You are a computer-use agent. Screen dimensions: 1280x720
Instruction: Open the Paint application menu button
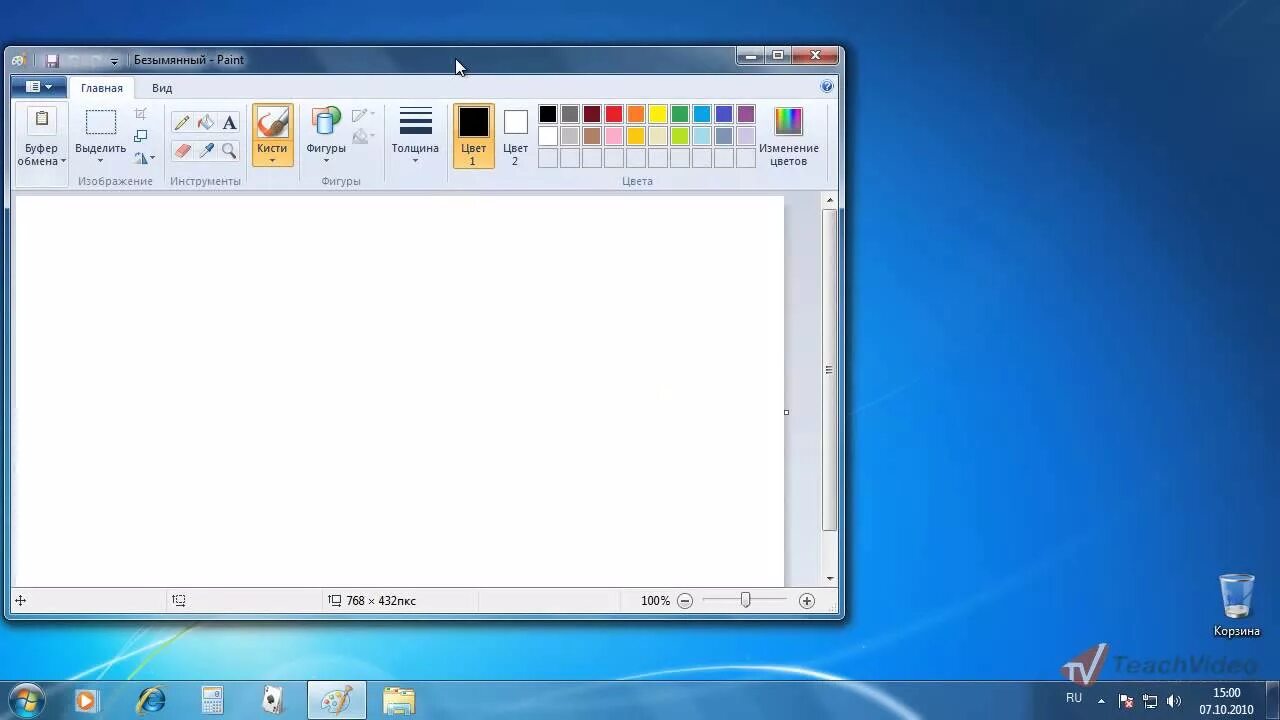(x=39, y=87)
